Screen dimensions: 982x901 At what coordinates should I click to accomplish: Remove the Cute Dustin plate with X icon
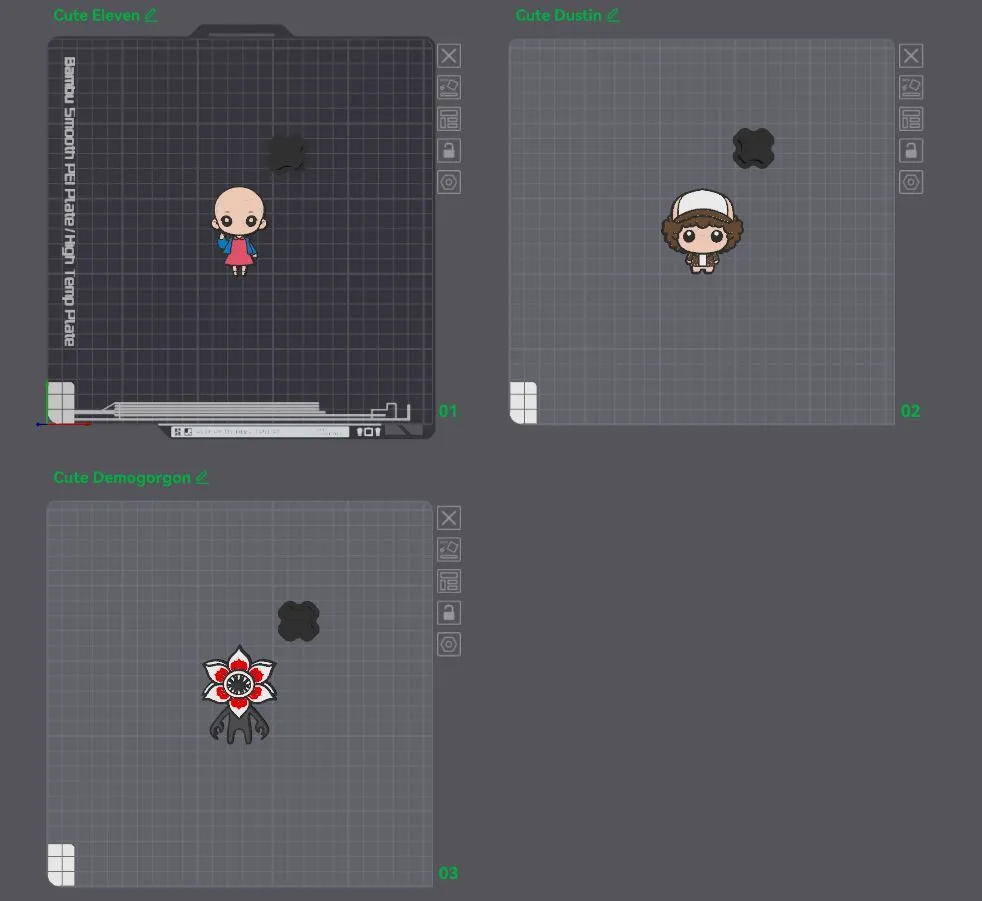911,56
